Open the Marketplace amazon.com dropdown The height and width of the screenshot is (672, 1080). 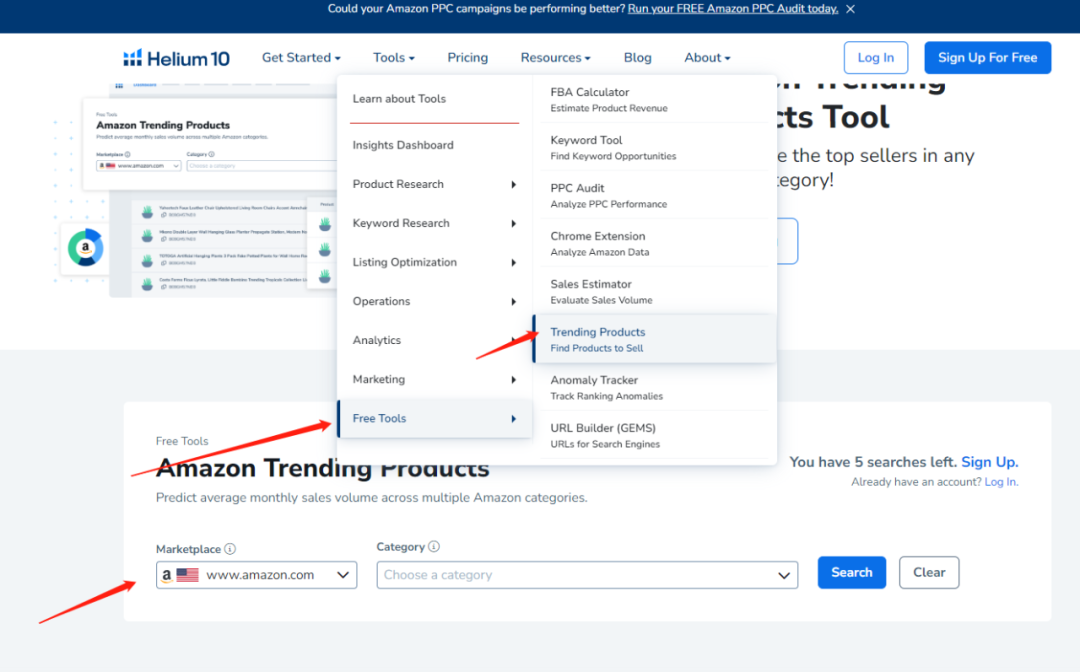coord(257,575)
